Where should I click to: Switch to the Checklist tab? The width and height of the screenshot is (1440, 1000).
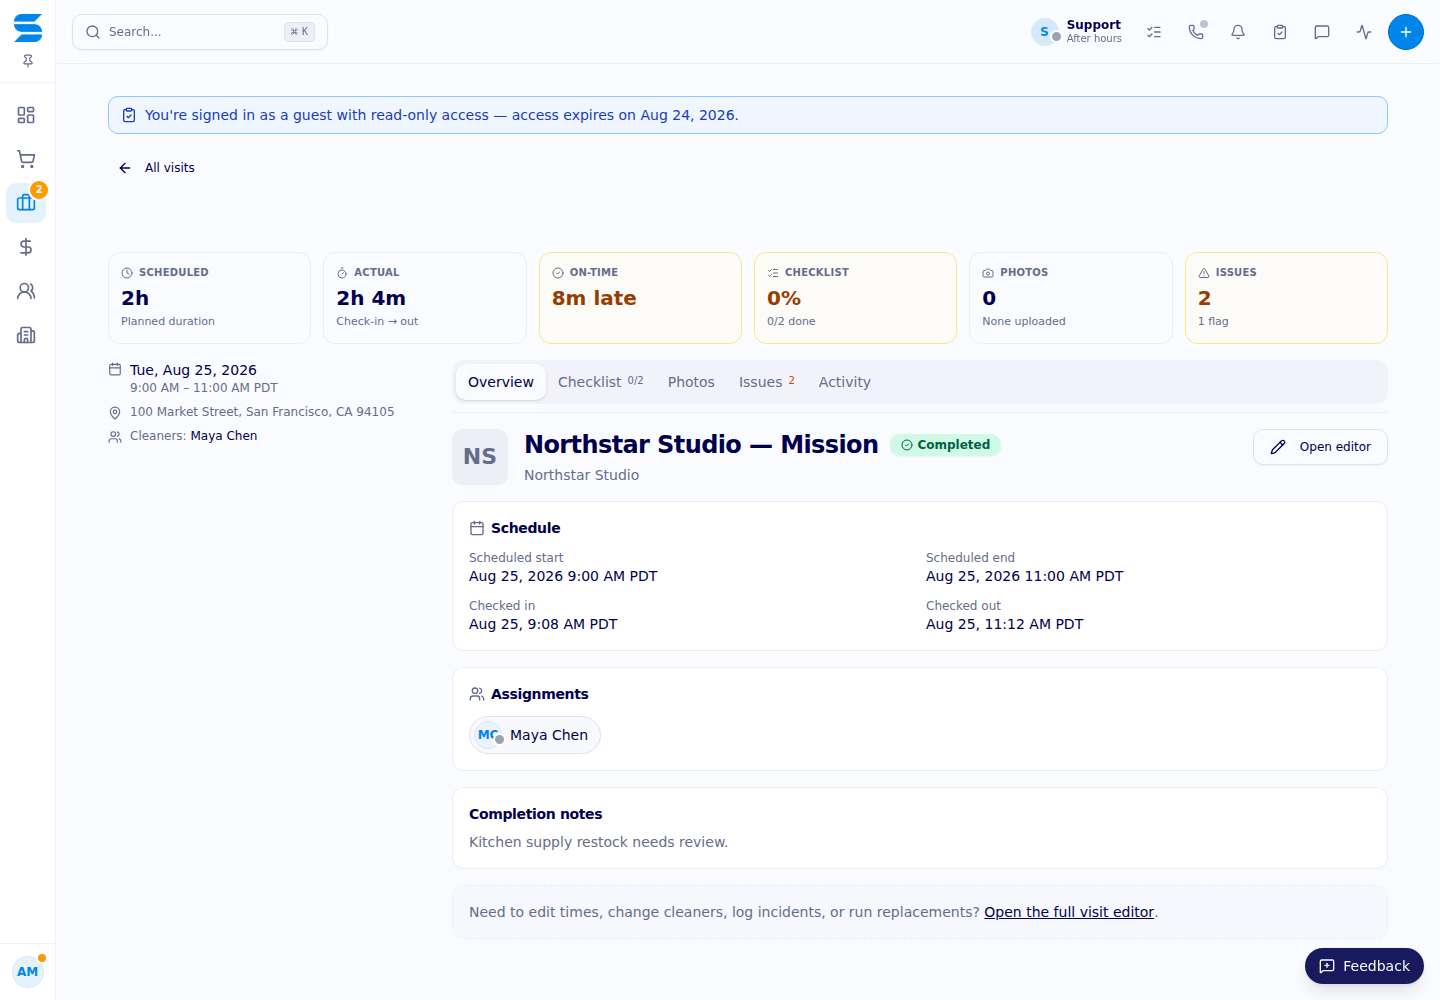[x=600, y=382]
